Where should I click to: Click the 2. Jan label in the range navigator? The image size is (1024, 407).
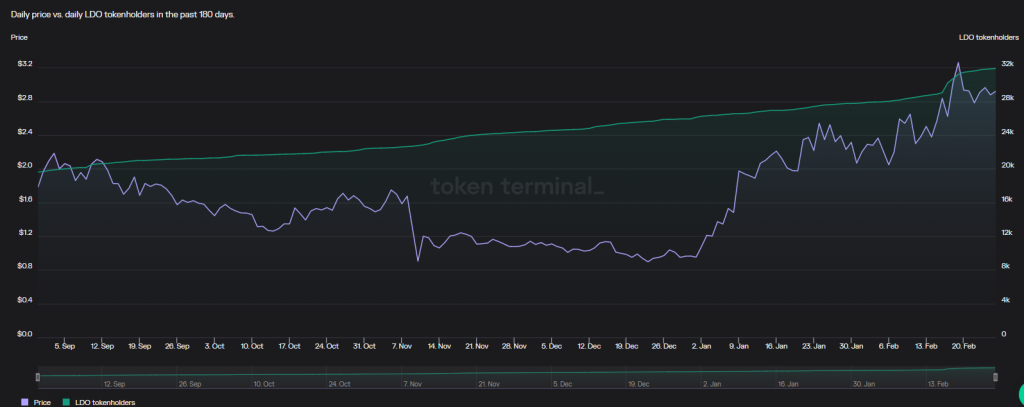point(712,385)
